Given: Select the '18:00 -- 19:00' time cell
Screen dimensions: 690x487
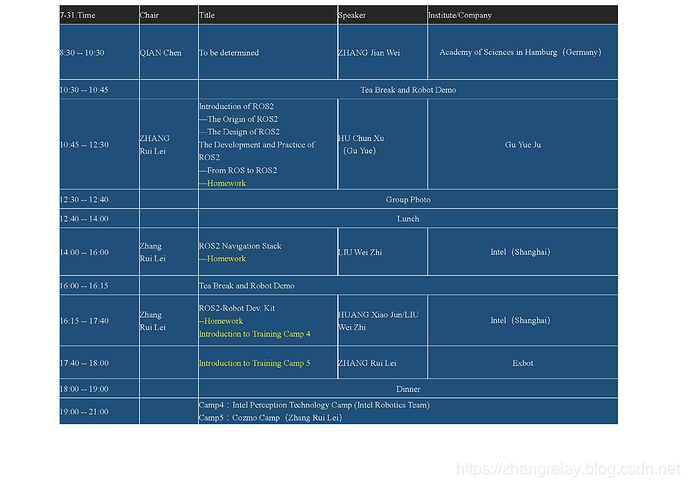Looking at the screenshot, I should pyautogui.click(x=99, y=389).
